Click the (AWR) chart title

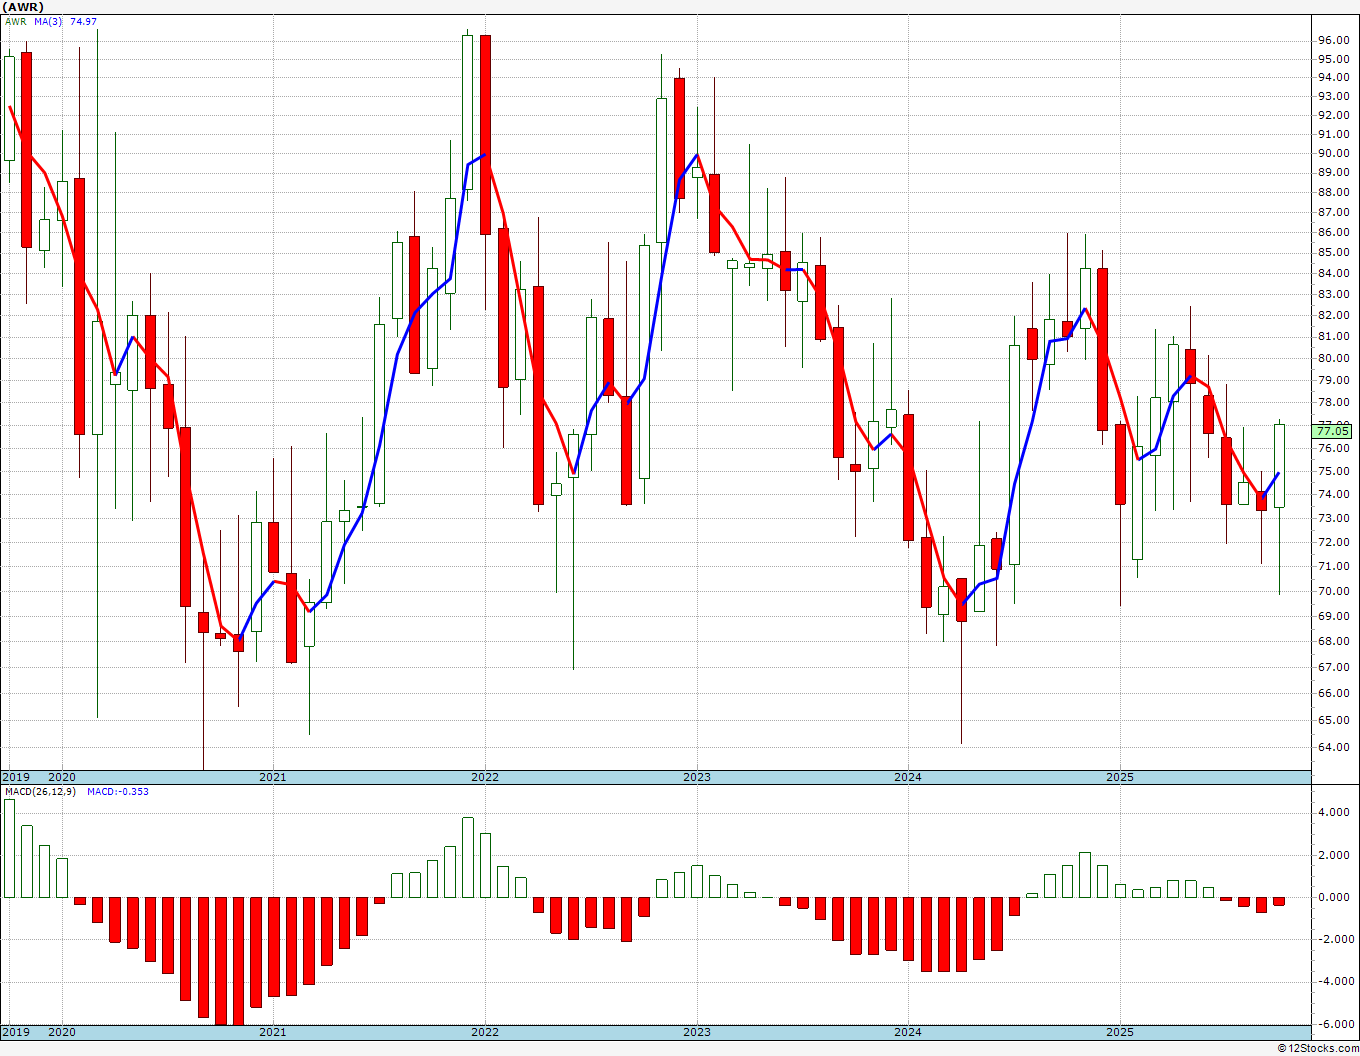24,7
